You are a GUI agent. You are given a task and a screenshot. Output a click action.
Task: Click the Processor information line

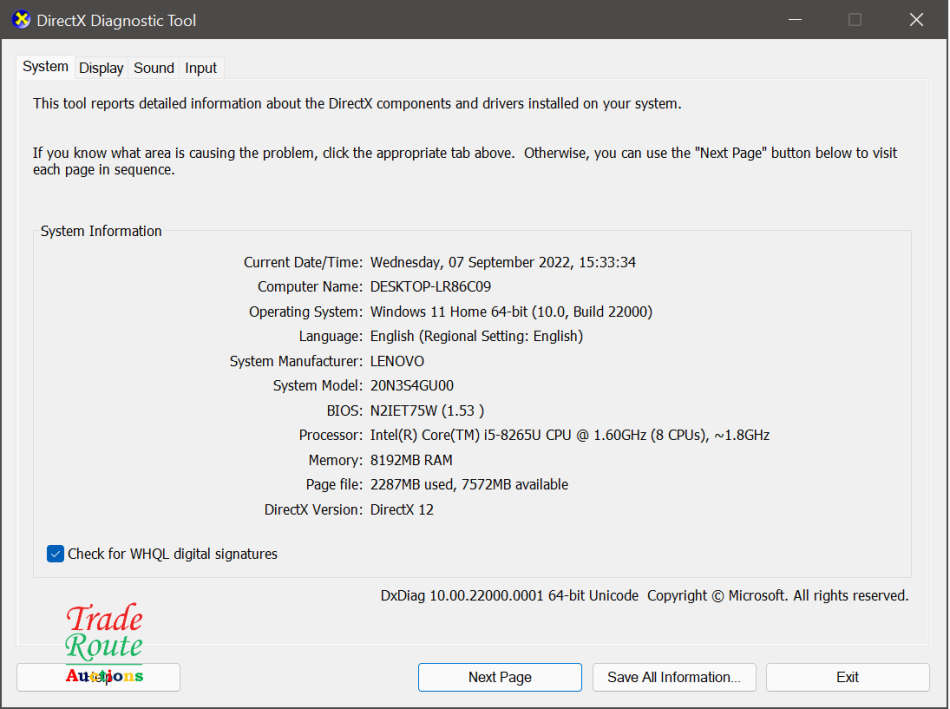coord(570,435)
